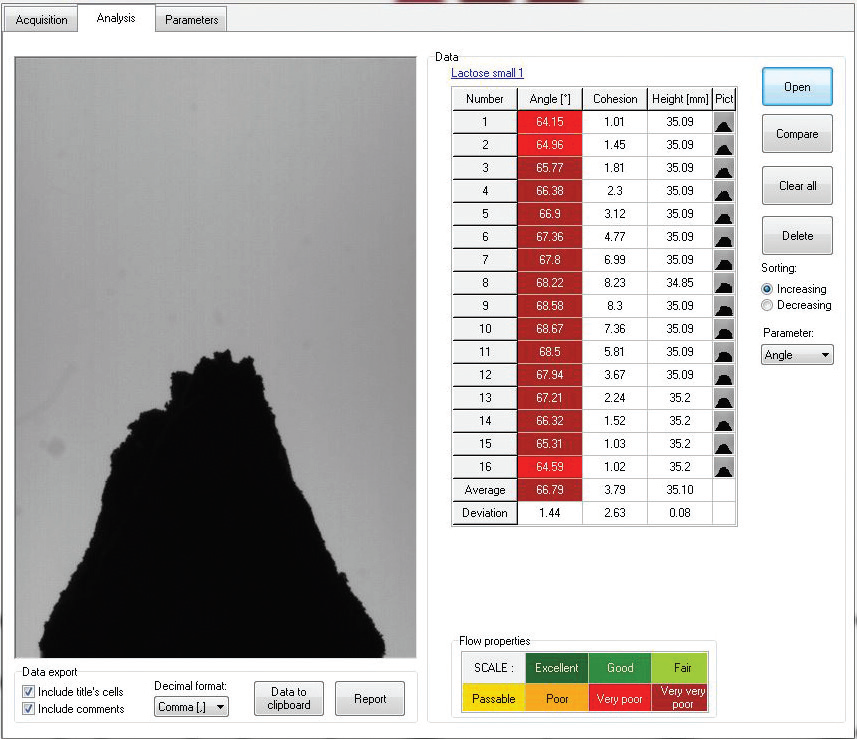Click the powder heap silhouette image
Screen dimensions: 857x739
click(215, 357)
